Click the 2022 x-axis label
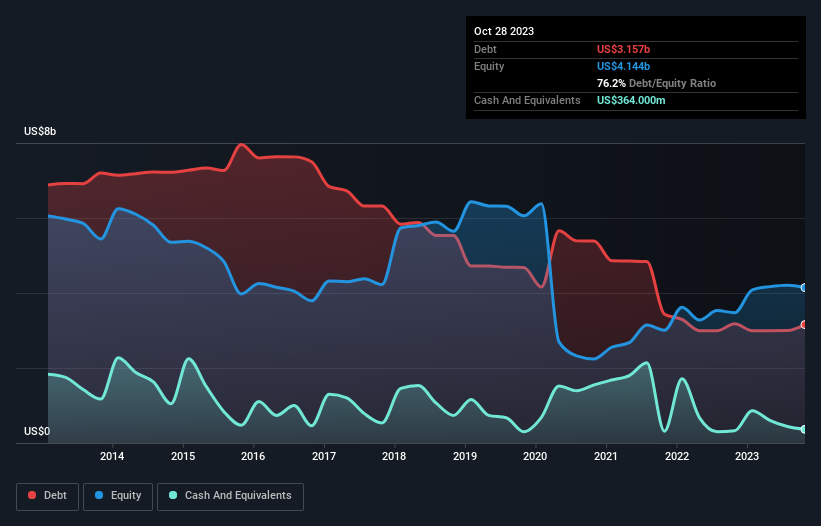The width and height of the screenshot is (821, 526). click(677, 456)
